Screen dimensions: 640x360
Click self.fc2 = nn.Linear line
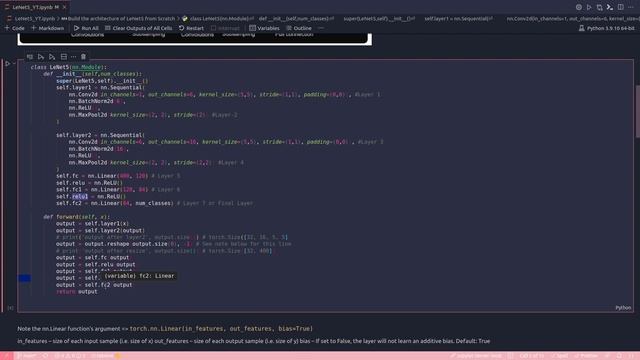click(x=155, y=203)
